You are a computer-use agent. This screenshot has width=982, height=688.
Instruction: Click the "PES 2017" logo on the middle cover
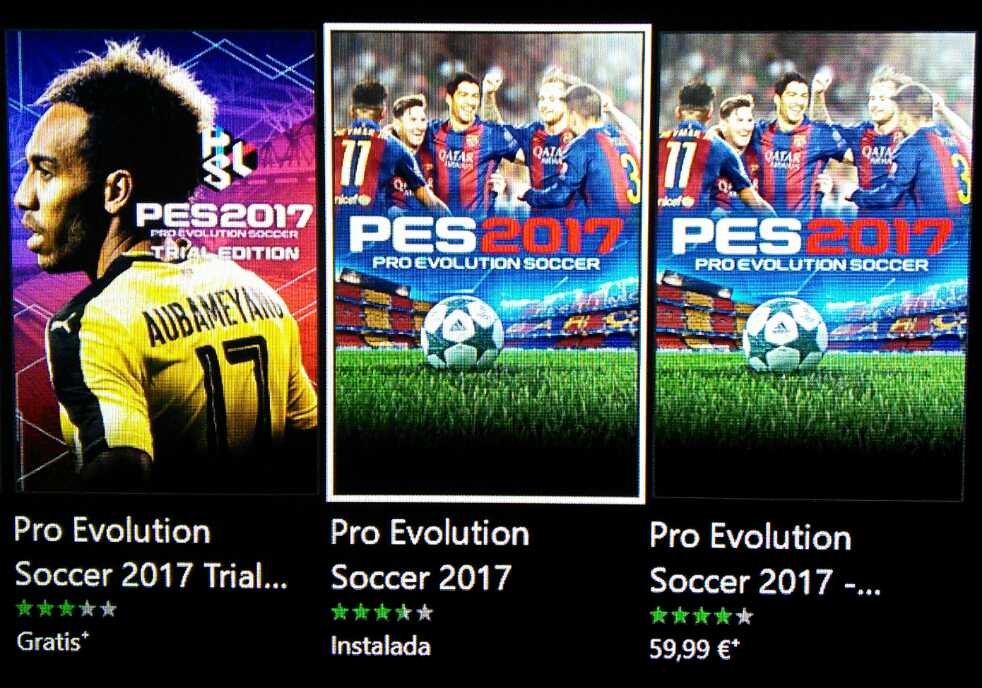coord(487,244)
